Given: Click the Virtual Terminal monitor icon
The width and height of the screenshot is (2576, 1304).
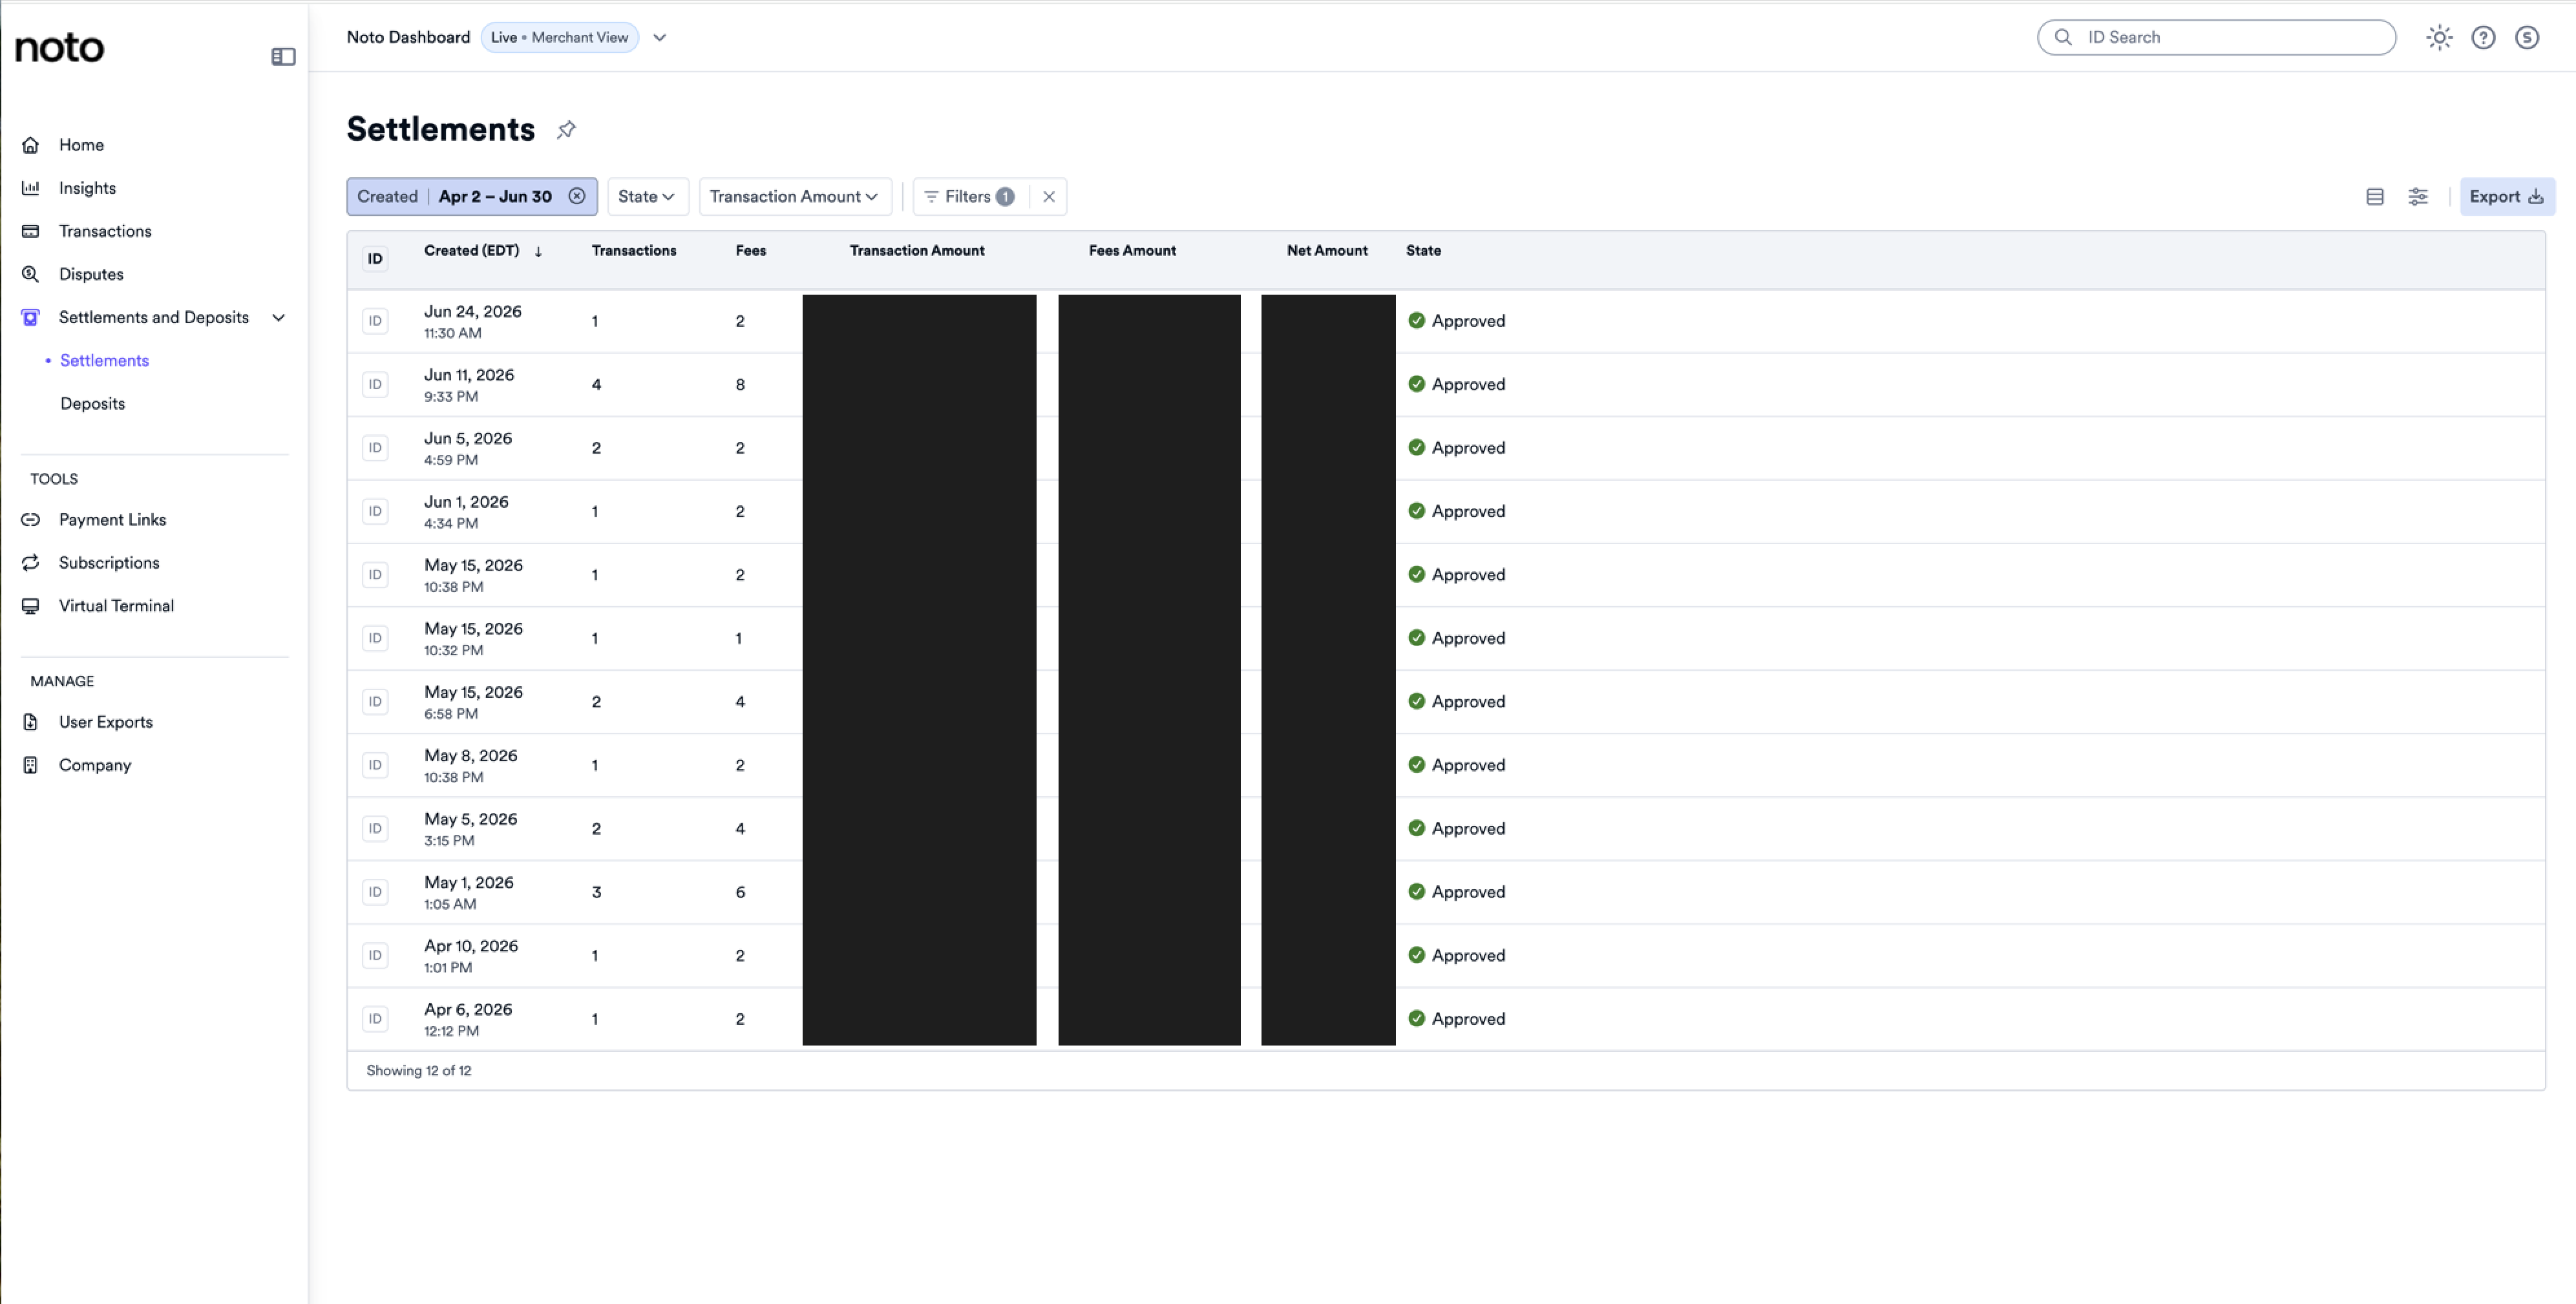Looking at the screenshot, I should pos(31,605).
